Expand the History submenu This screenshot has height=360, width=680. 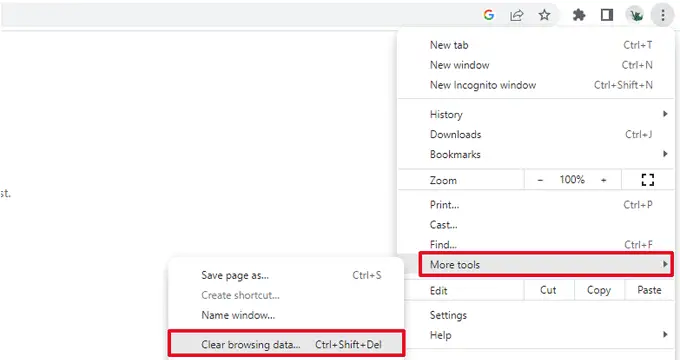tap(536, 115)
